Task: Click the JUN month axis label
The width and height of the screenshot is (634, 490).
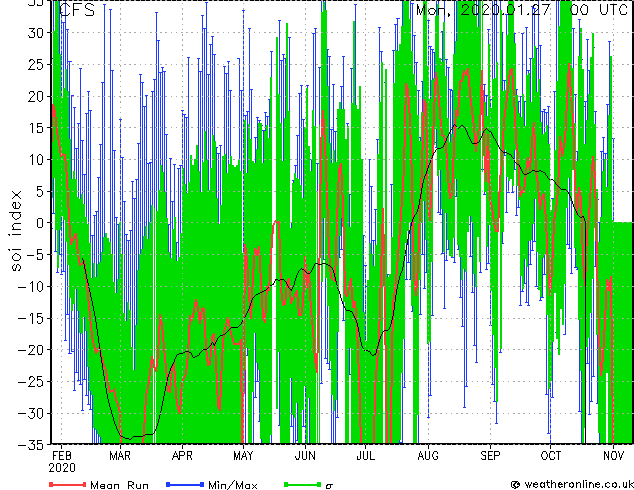Action: coord(305,456)
